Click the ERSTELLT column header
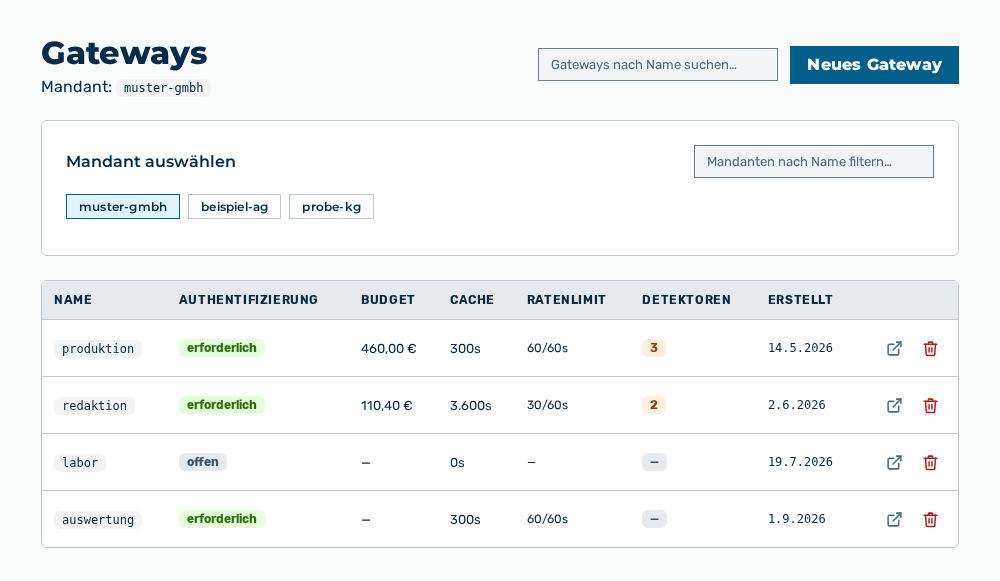1000x581 pixels. click(800, 300)
